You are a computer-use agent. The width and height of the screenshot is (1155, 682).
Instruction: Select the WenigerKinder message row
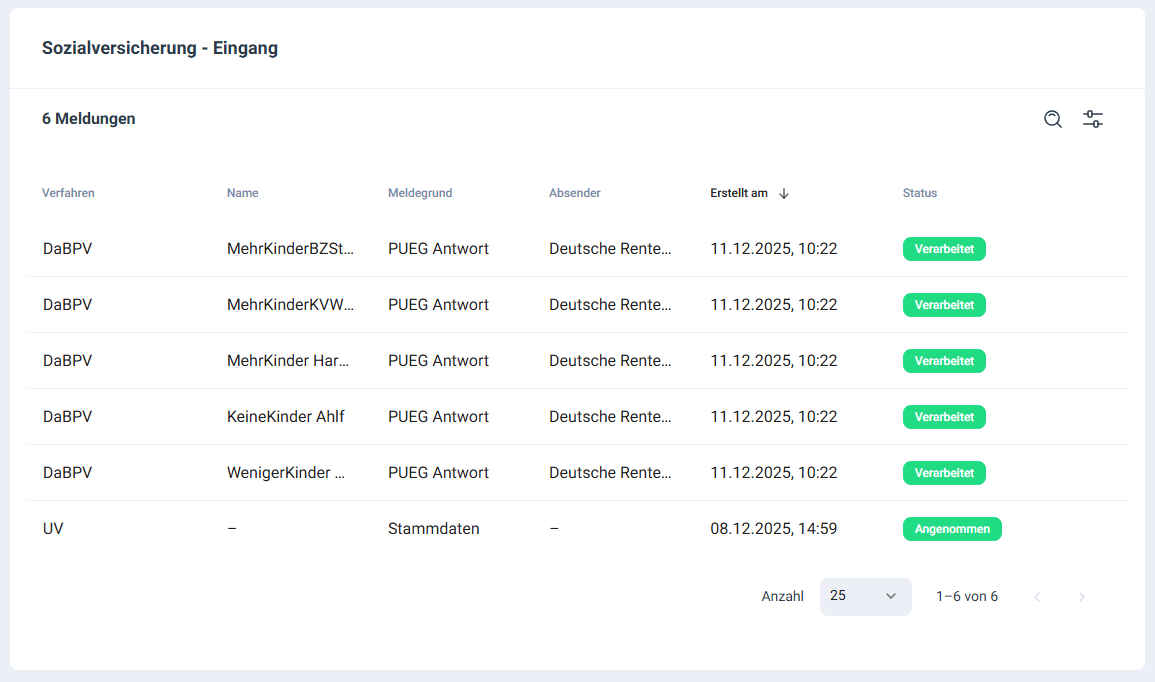[x=286, y=473]
